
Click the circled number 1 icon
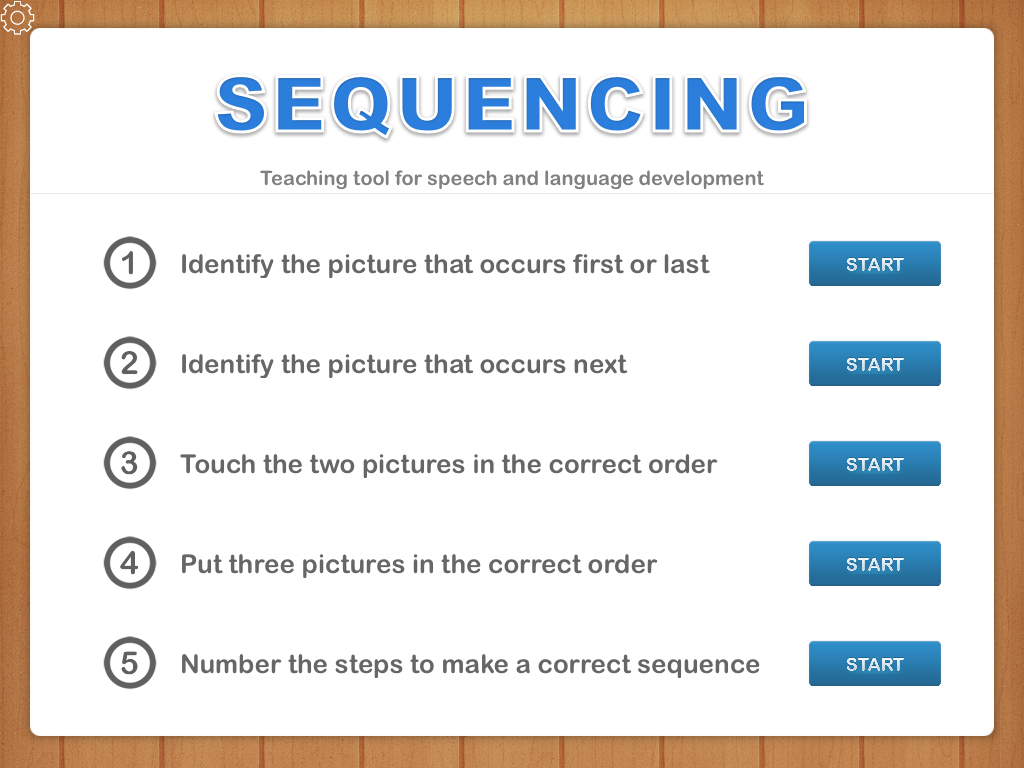(x=130, y=264)
